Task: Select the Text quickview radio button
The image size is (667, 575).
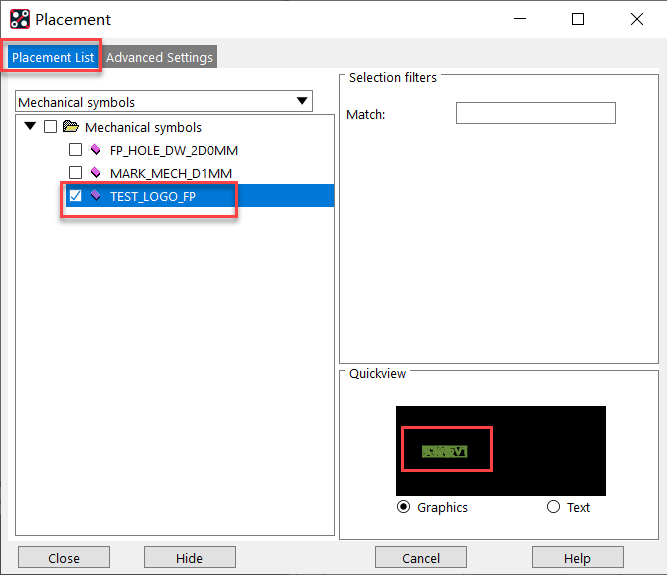Action: (x=554, y=507)
